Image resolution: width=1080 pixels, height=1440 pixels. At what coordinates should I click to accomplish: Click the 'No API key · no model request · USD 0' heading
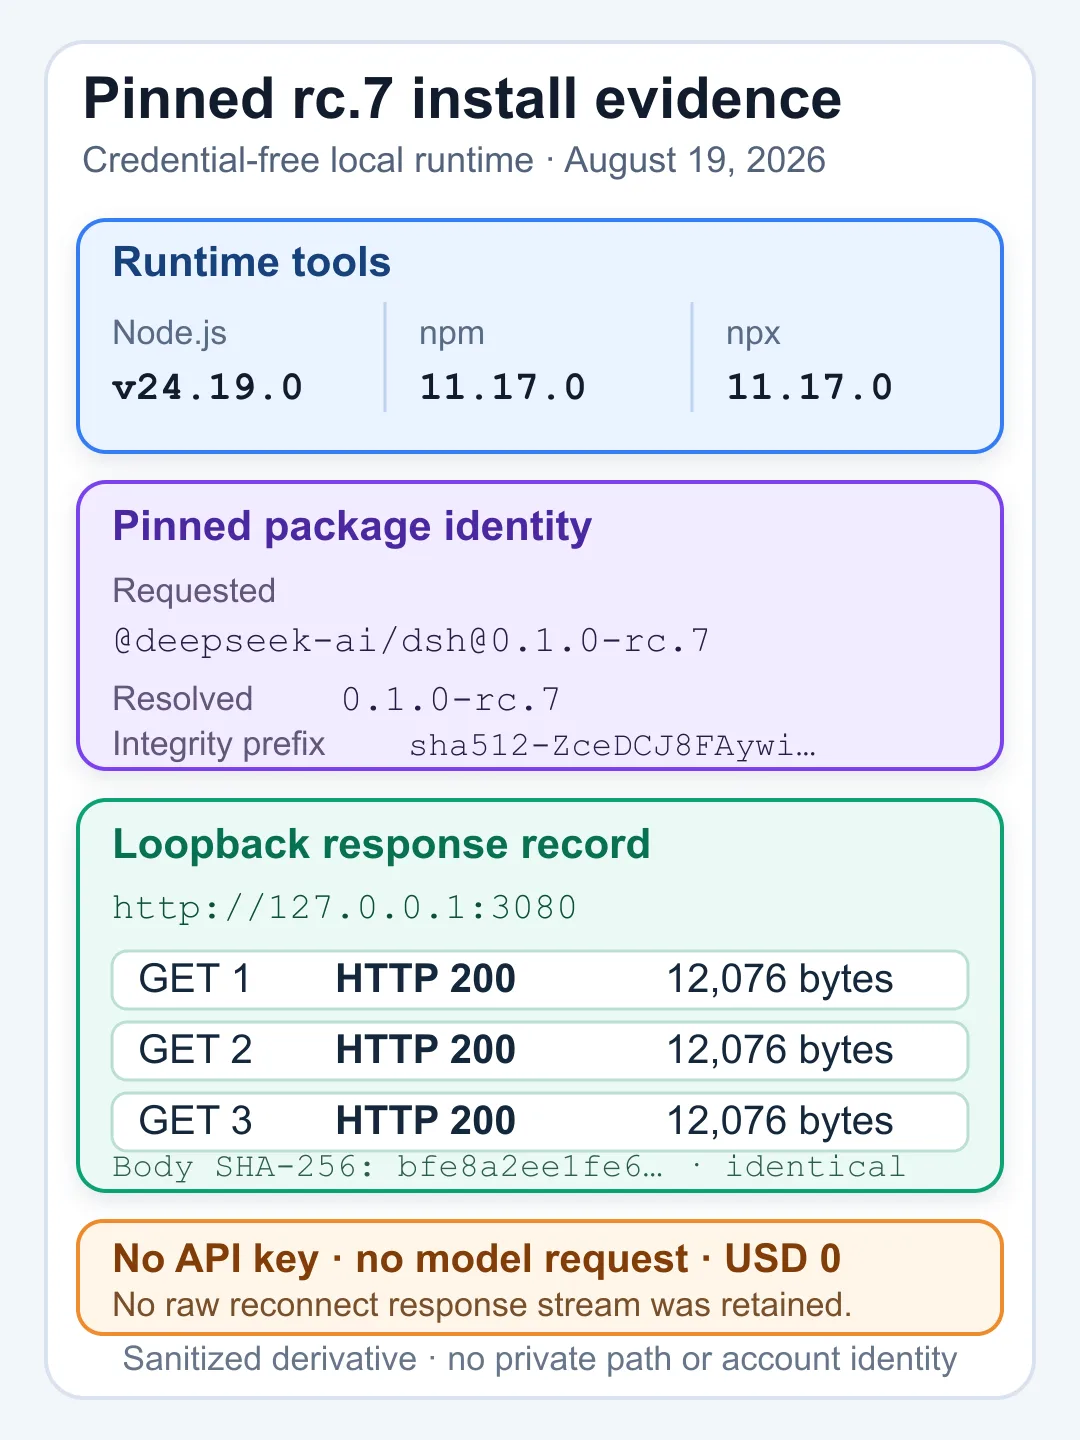click(477, 1259)
